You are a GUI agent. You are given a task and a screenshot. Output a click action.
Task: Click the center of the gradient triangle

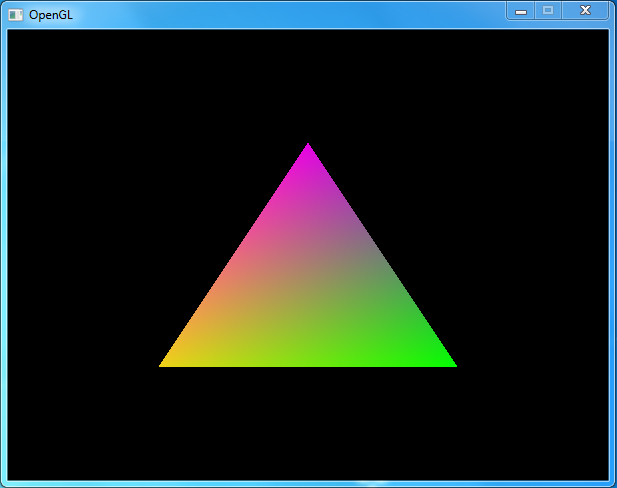coord(308,292)
